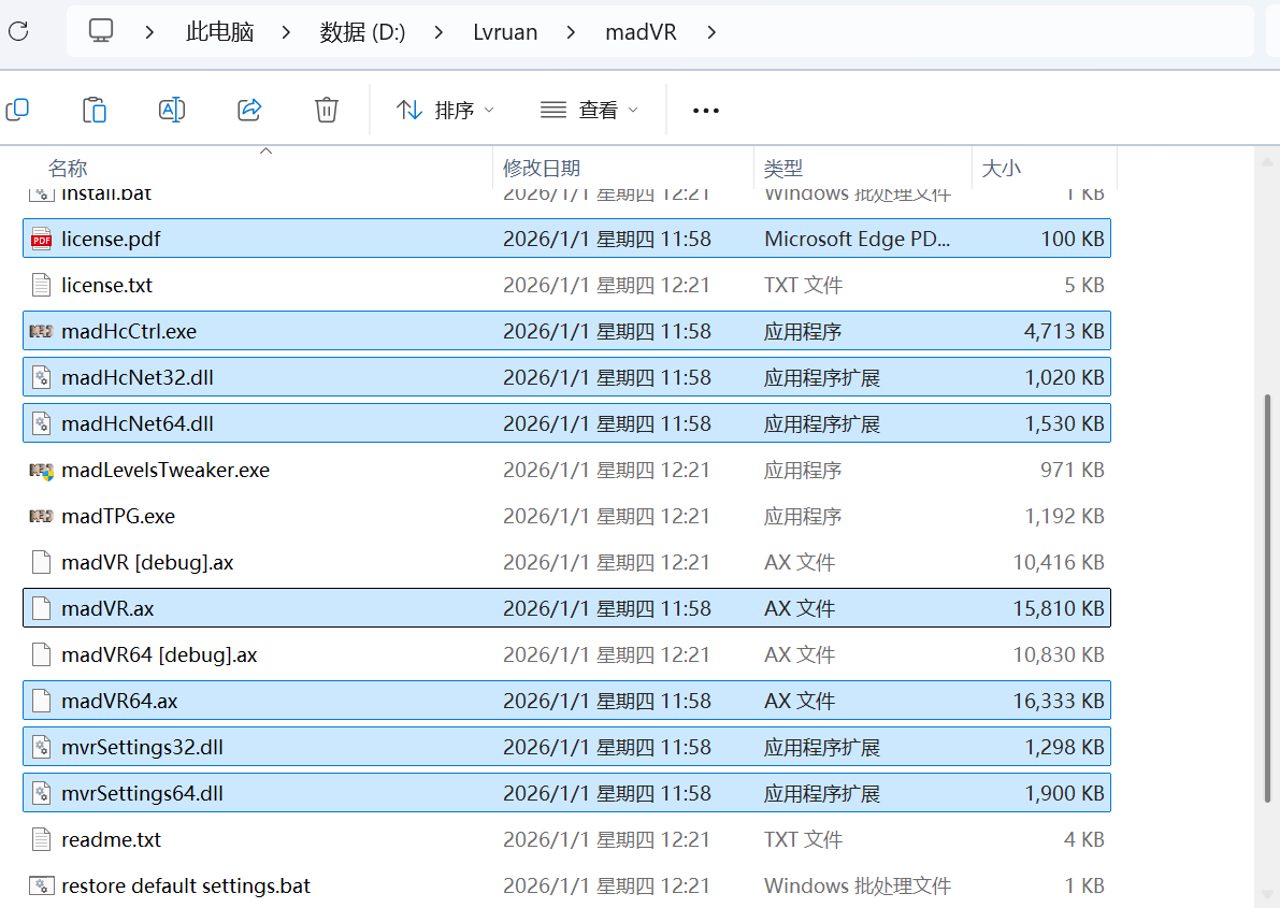Sort by 类型 column header
Image resolution: width=1280 pixels, height=908 pixels.
(x=783, y=168)
